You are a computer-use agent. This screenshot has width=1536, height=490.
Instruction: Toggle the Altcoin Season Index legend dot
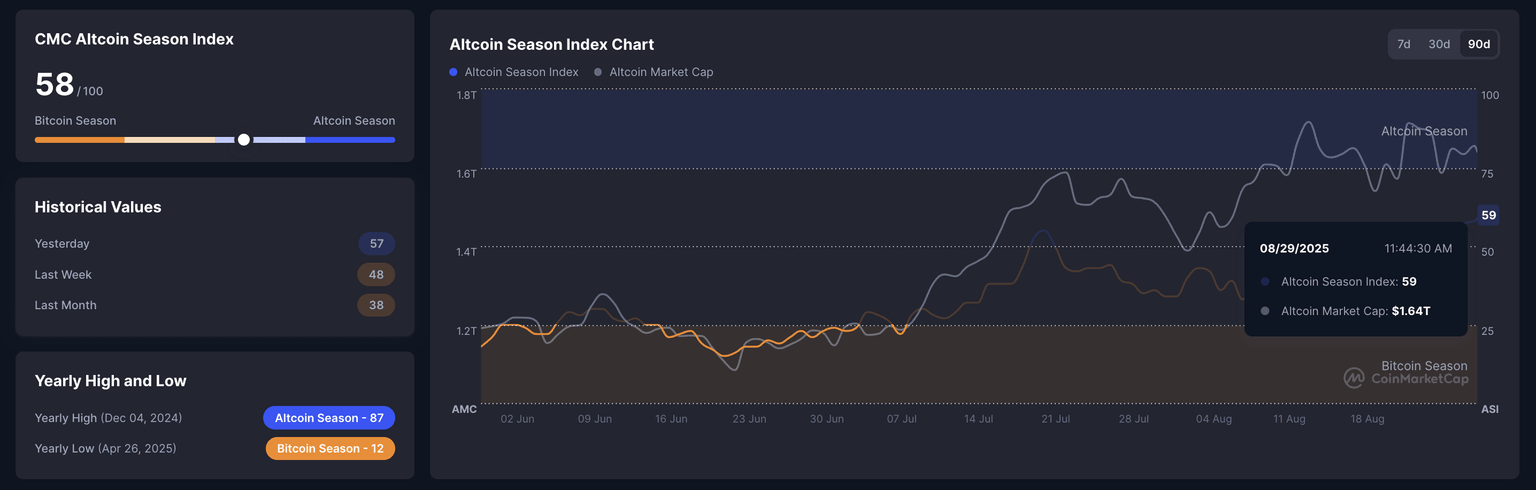click(x=454, y=72)
